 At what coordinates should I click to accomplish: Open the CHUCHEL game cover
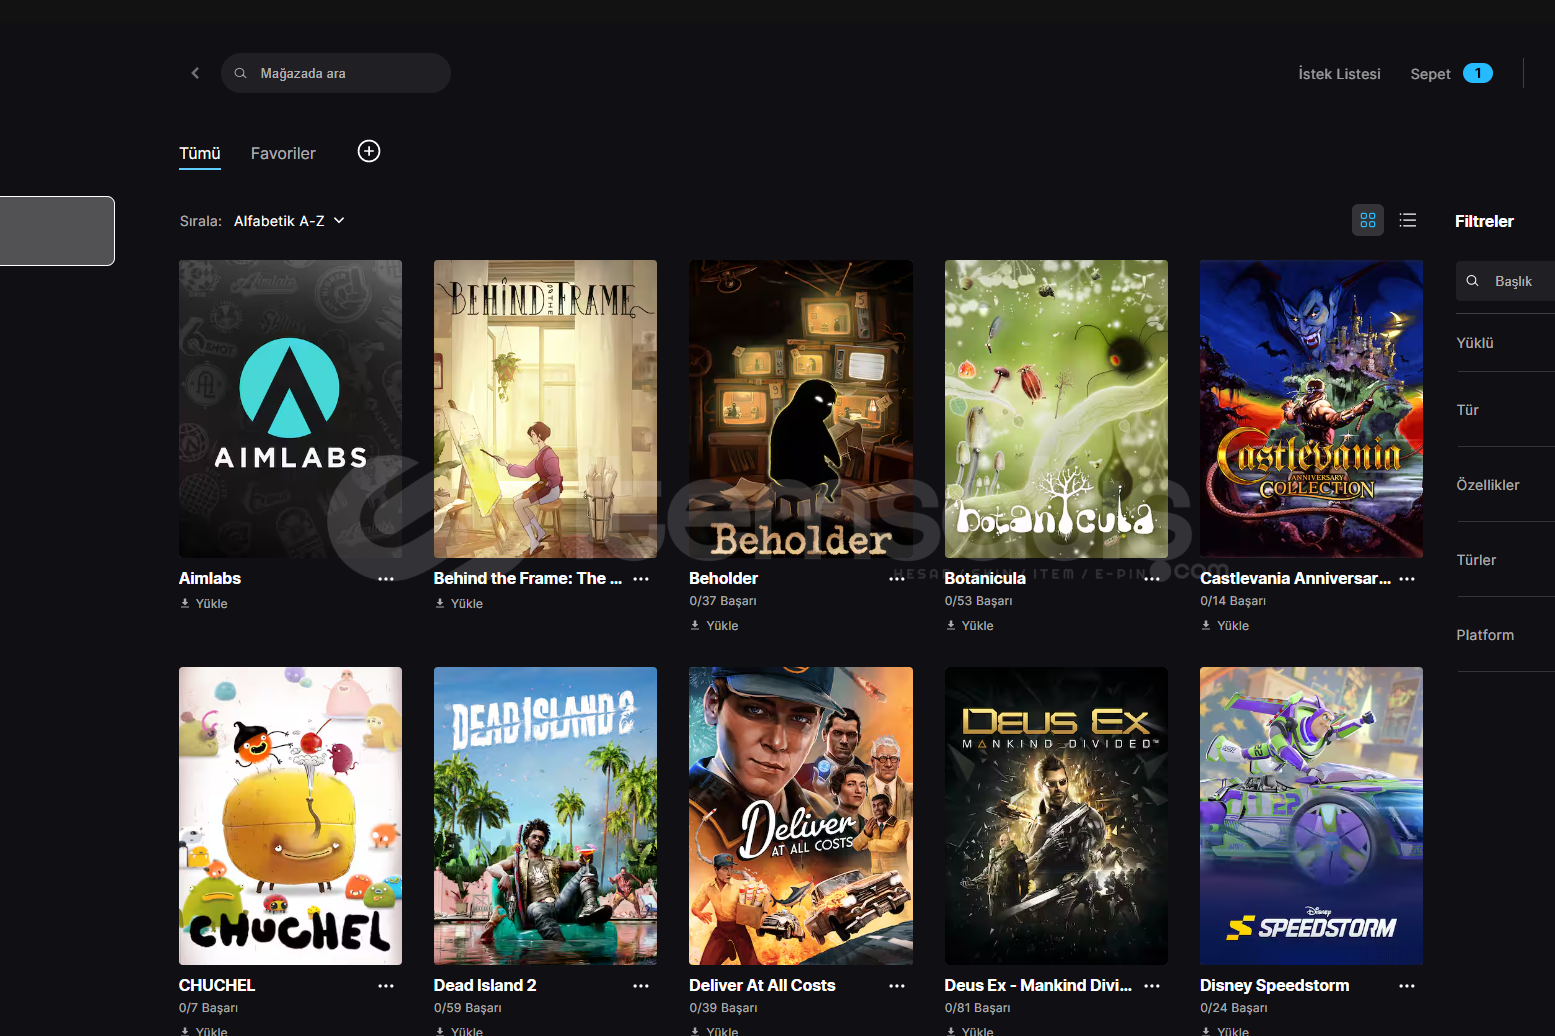(x=290, y=816)
